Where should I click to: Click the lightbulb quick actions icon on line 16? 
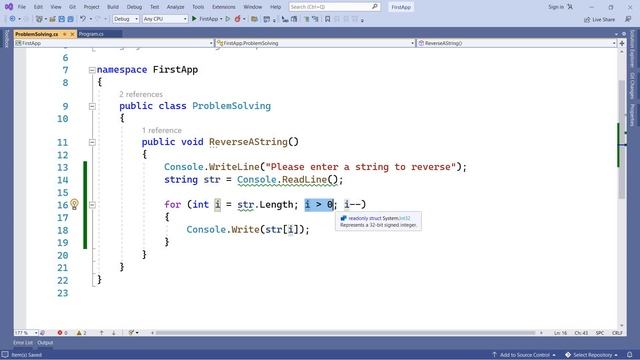[x=74, y=204]
